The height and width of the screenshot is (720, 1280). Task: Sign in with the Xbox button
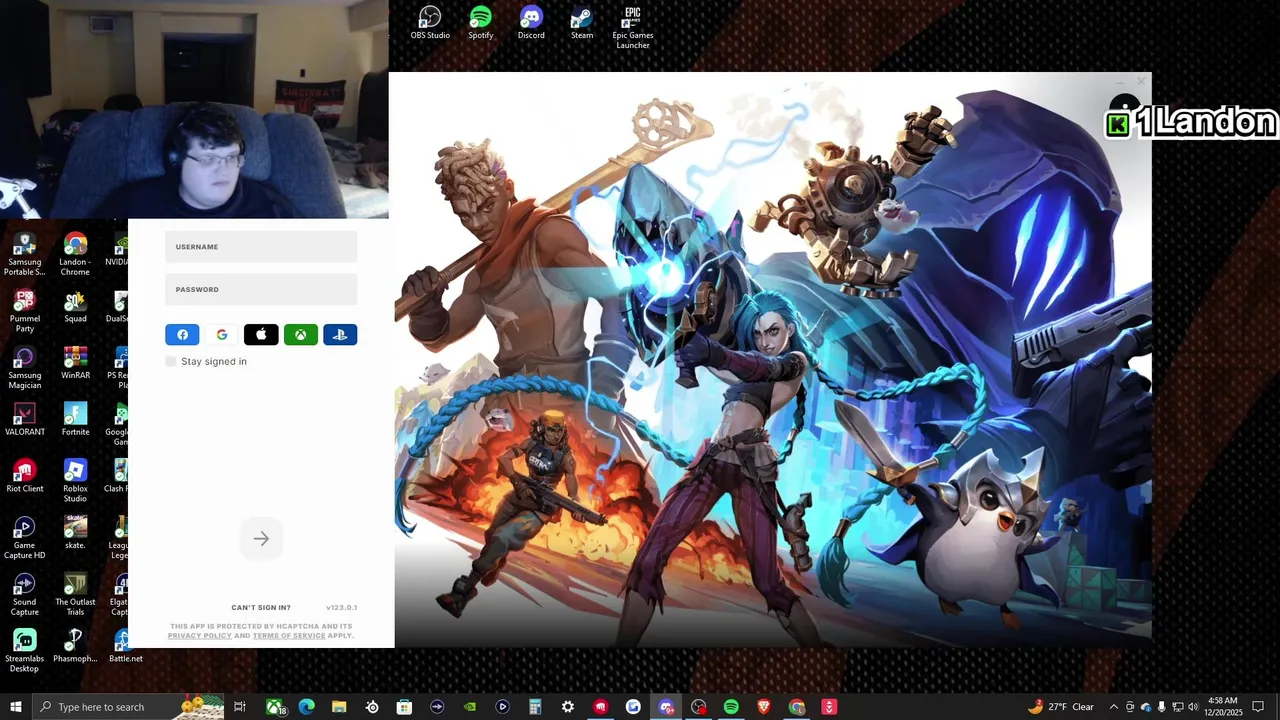(x=300, y=335)
